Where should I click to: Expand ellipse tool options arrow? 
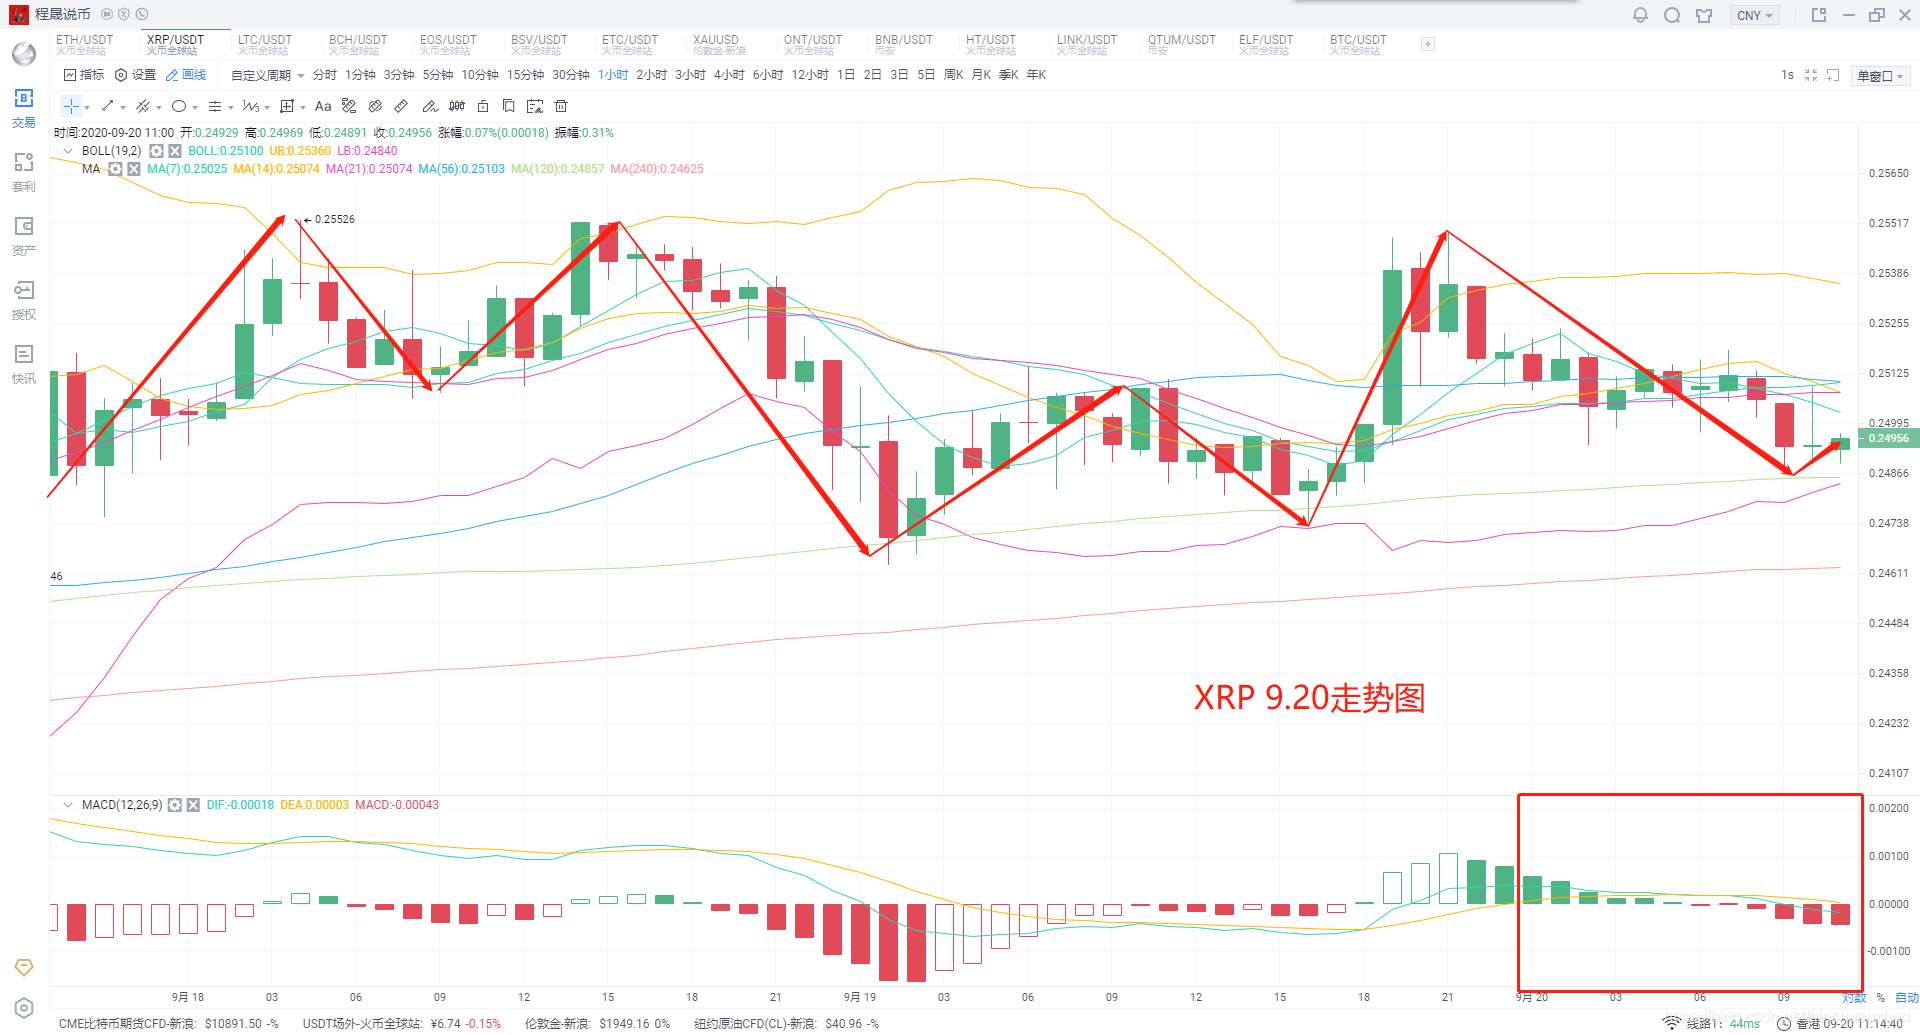[x=195, y=107]
